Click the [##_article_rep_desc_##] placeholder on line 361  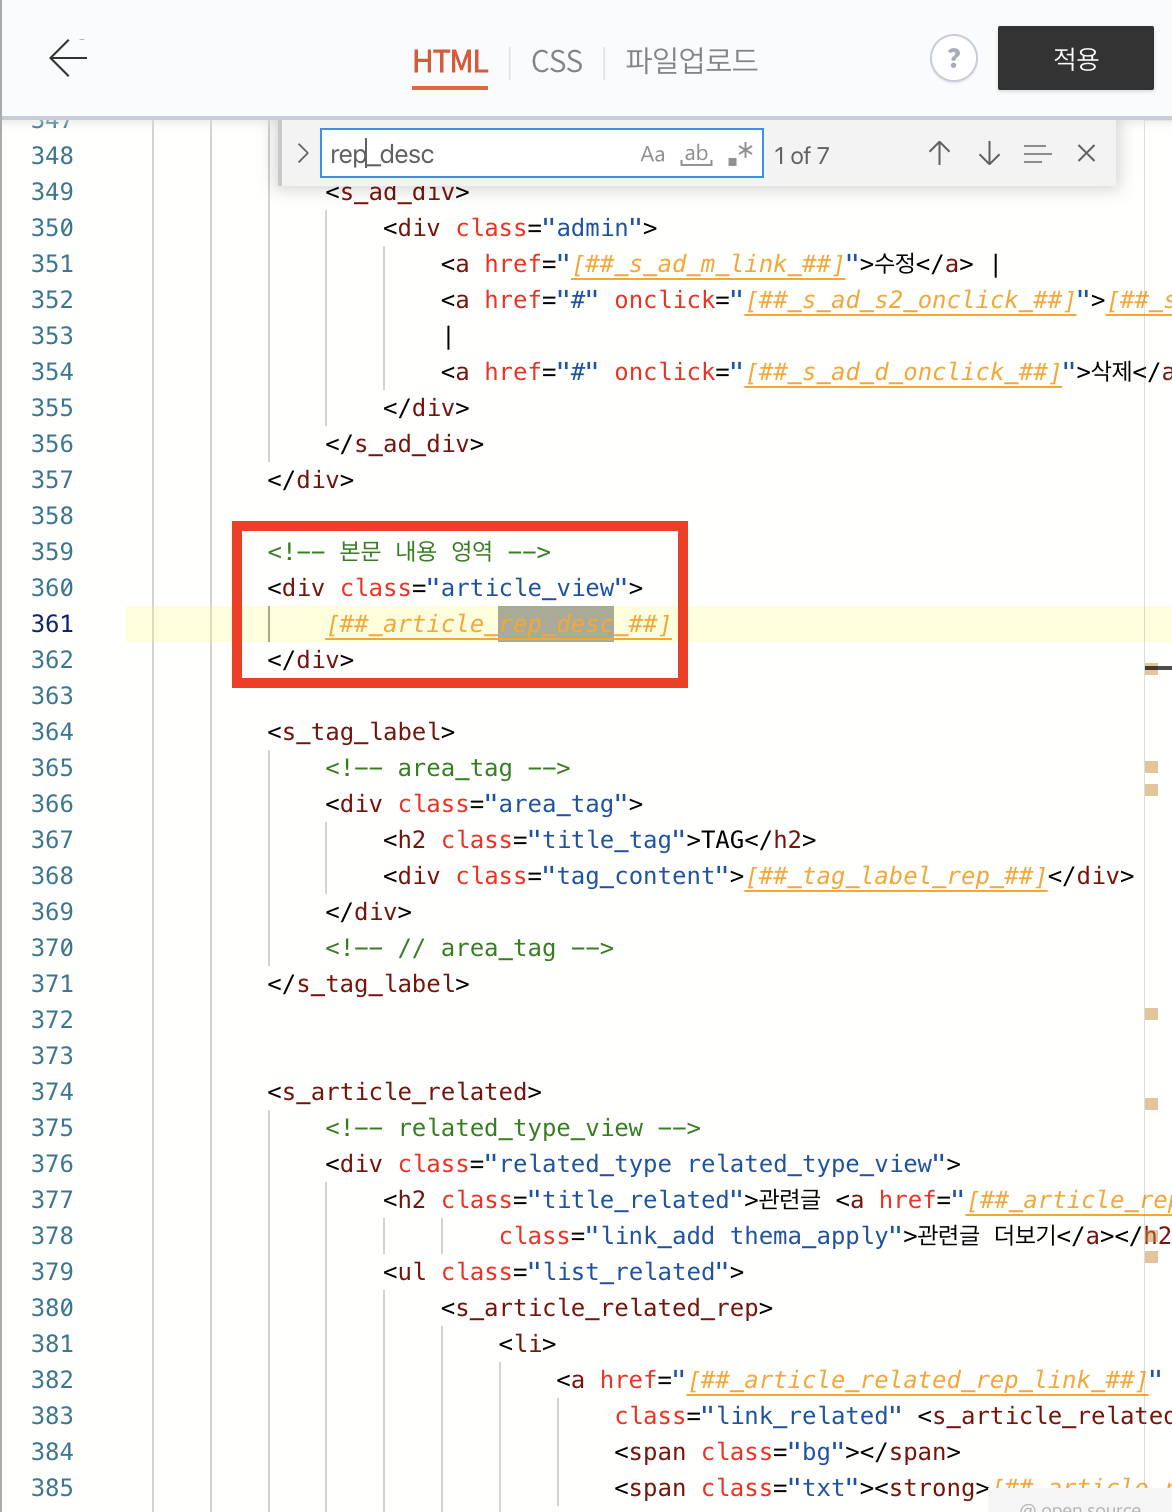point(498,624)
